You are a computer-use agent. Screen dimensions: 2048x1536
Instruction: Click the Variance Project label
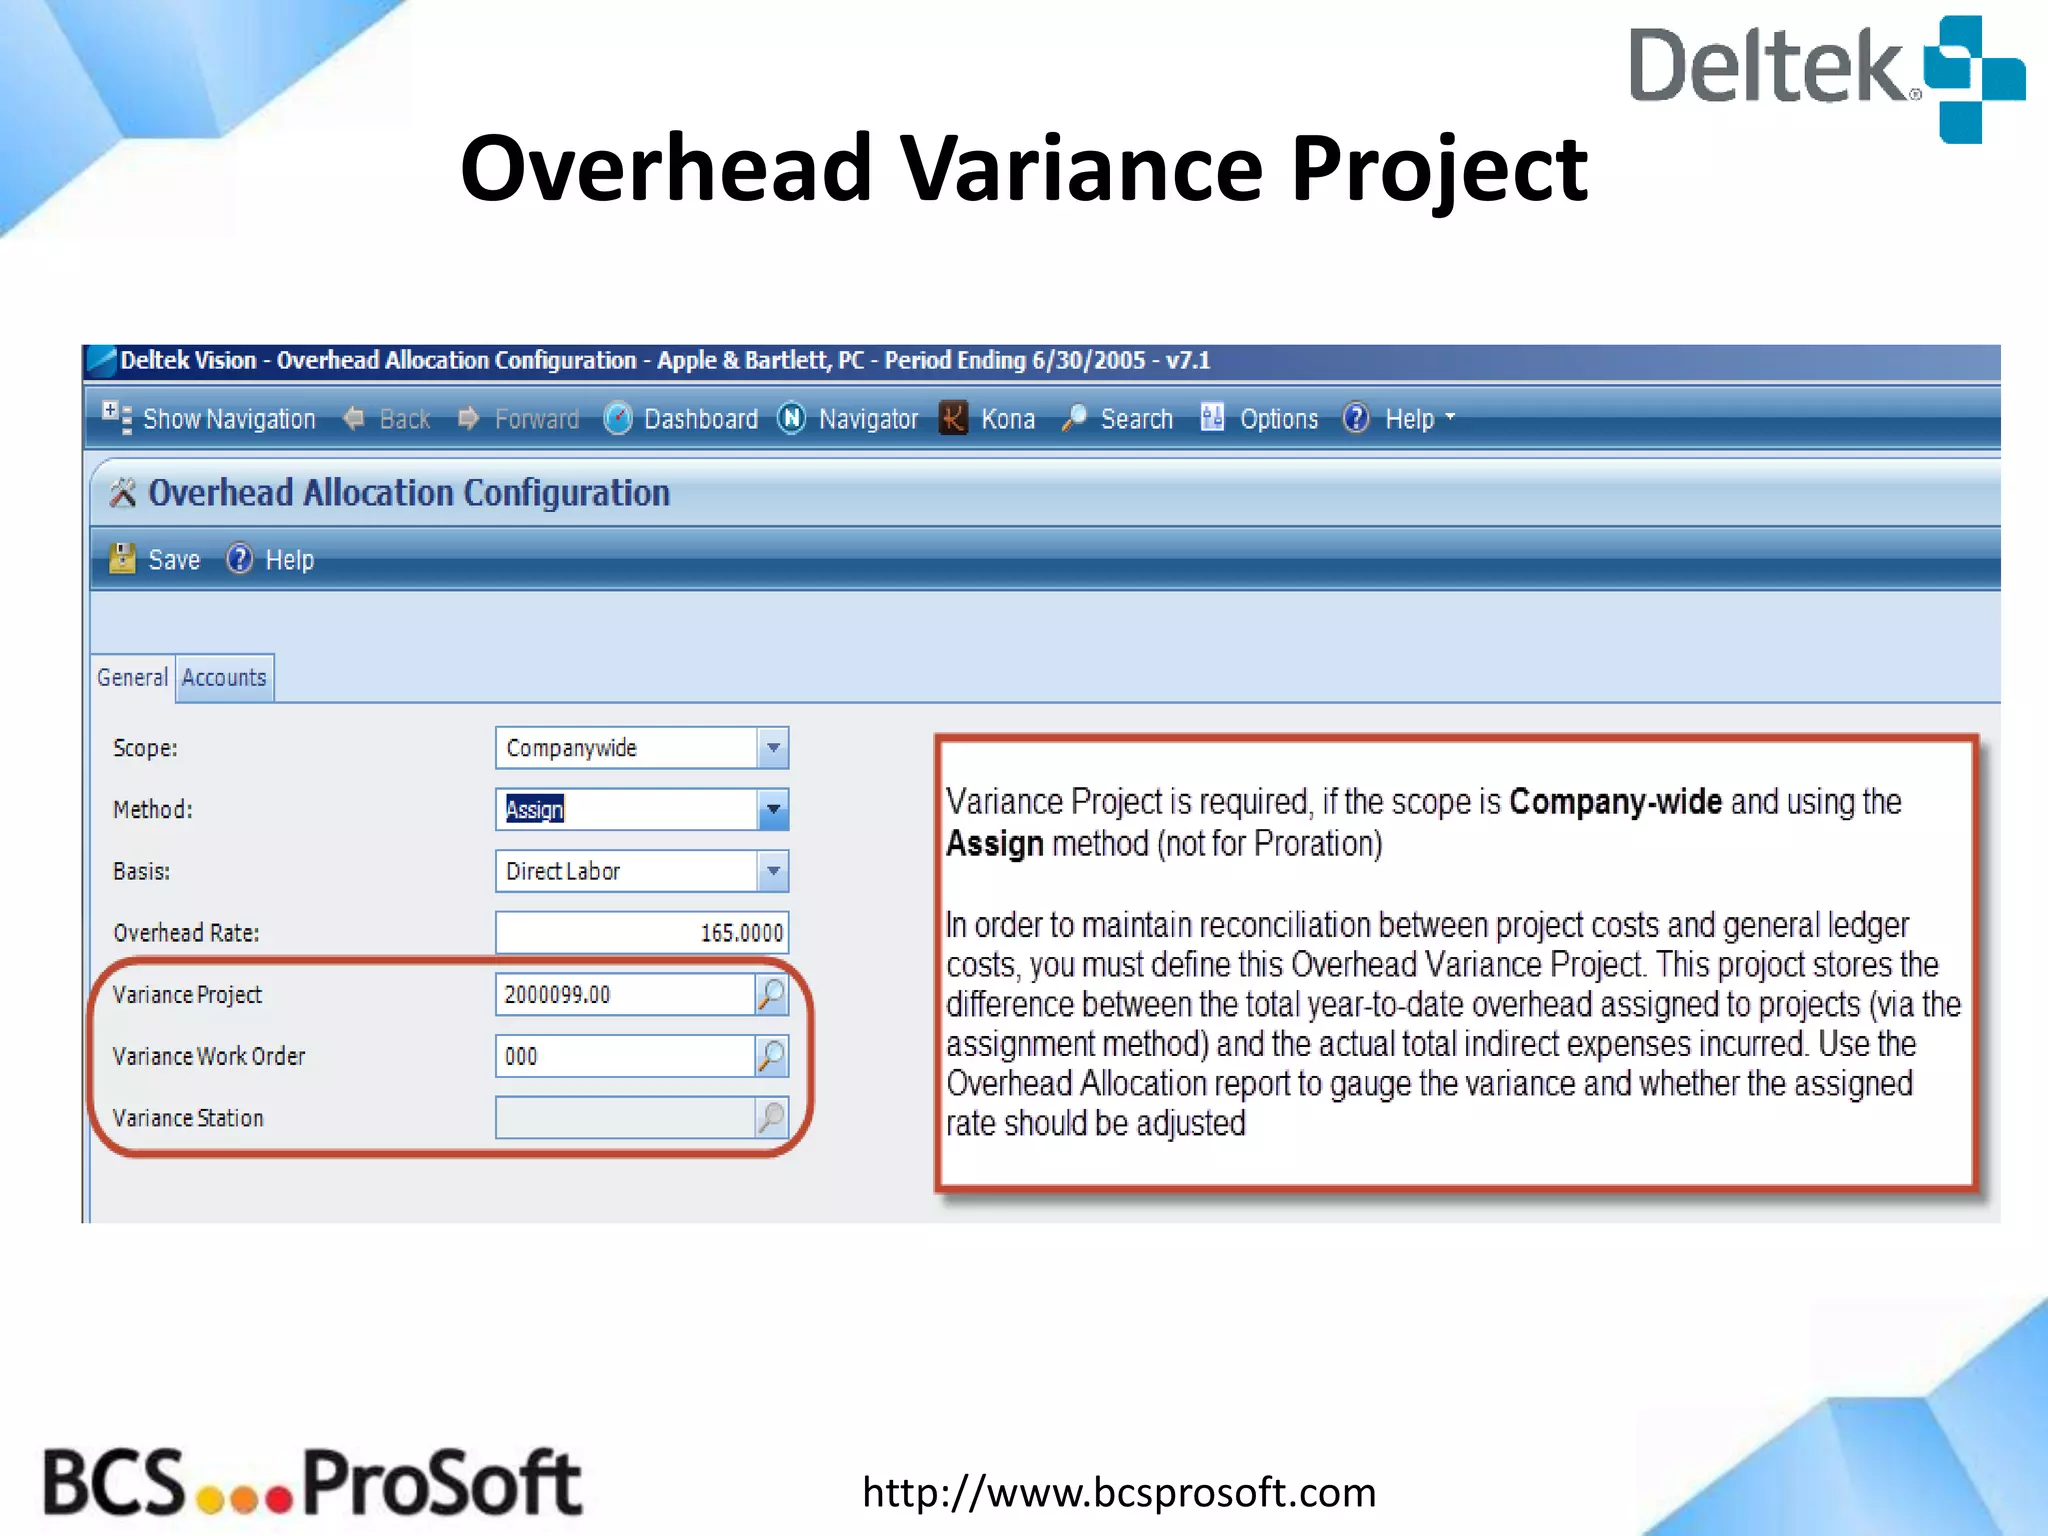coord(187,995)
